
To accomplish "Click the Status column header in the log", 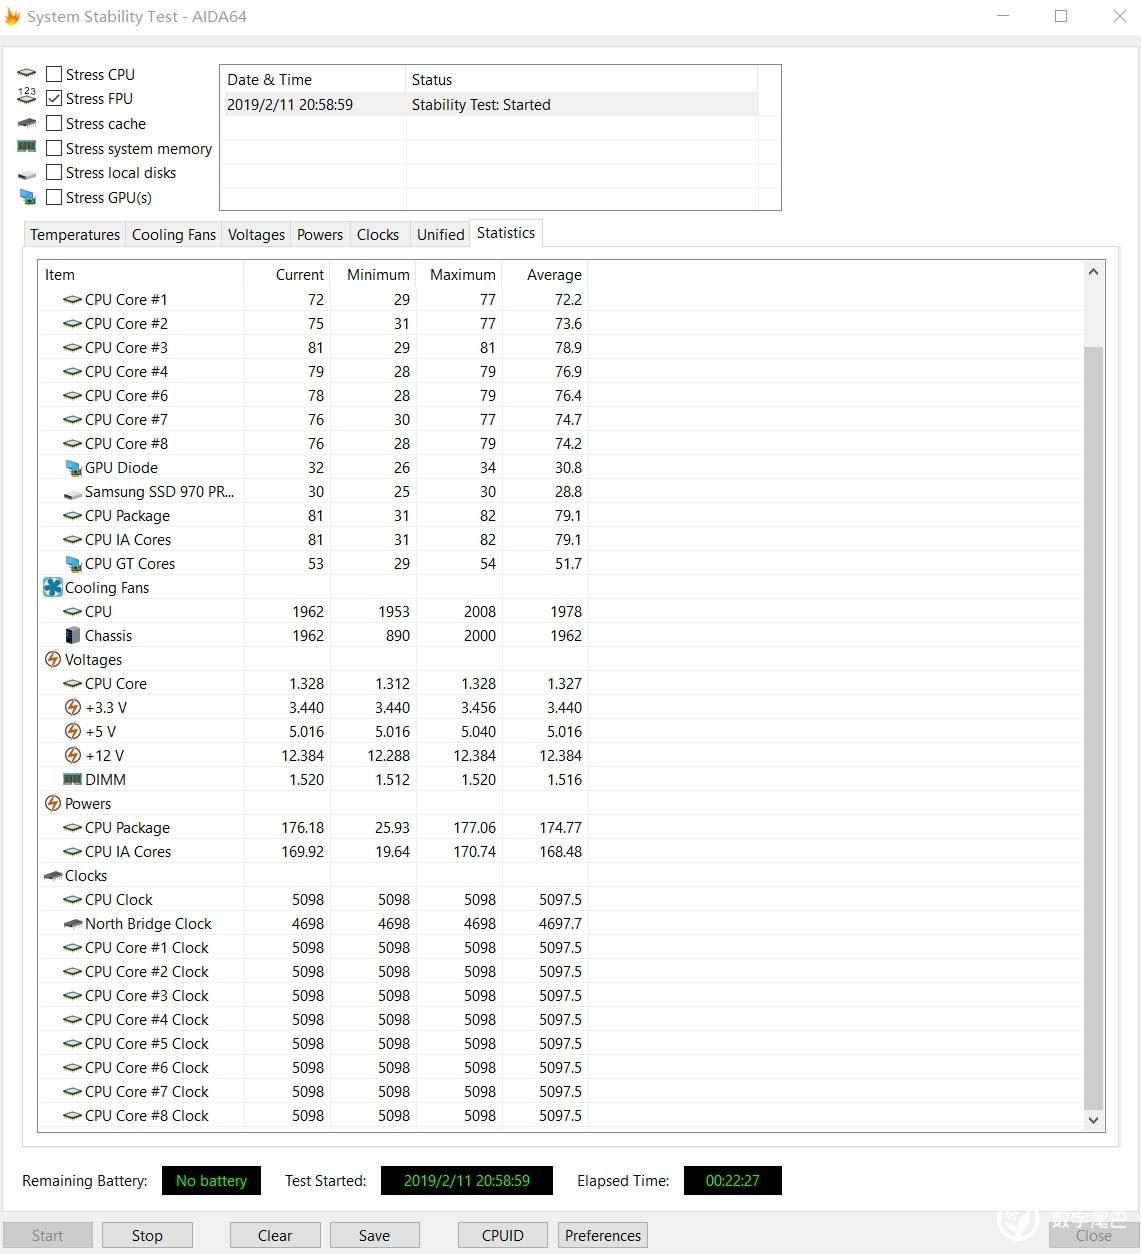I will click(x=582, y=80).
